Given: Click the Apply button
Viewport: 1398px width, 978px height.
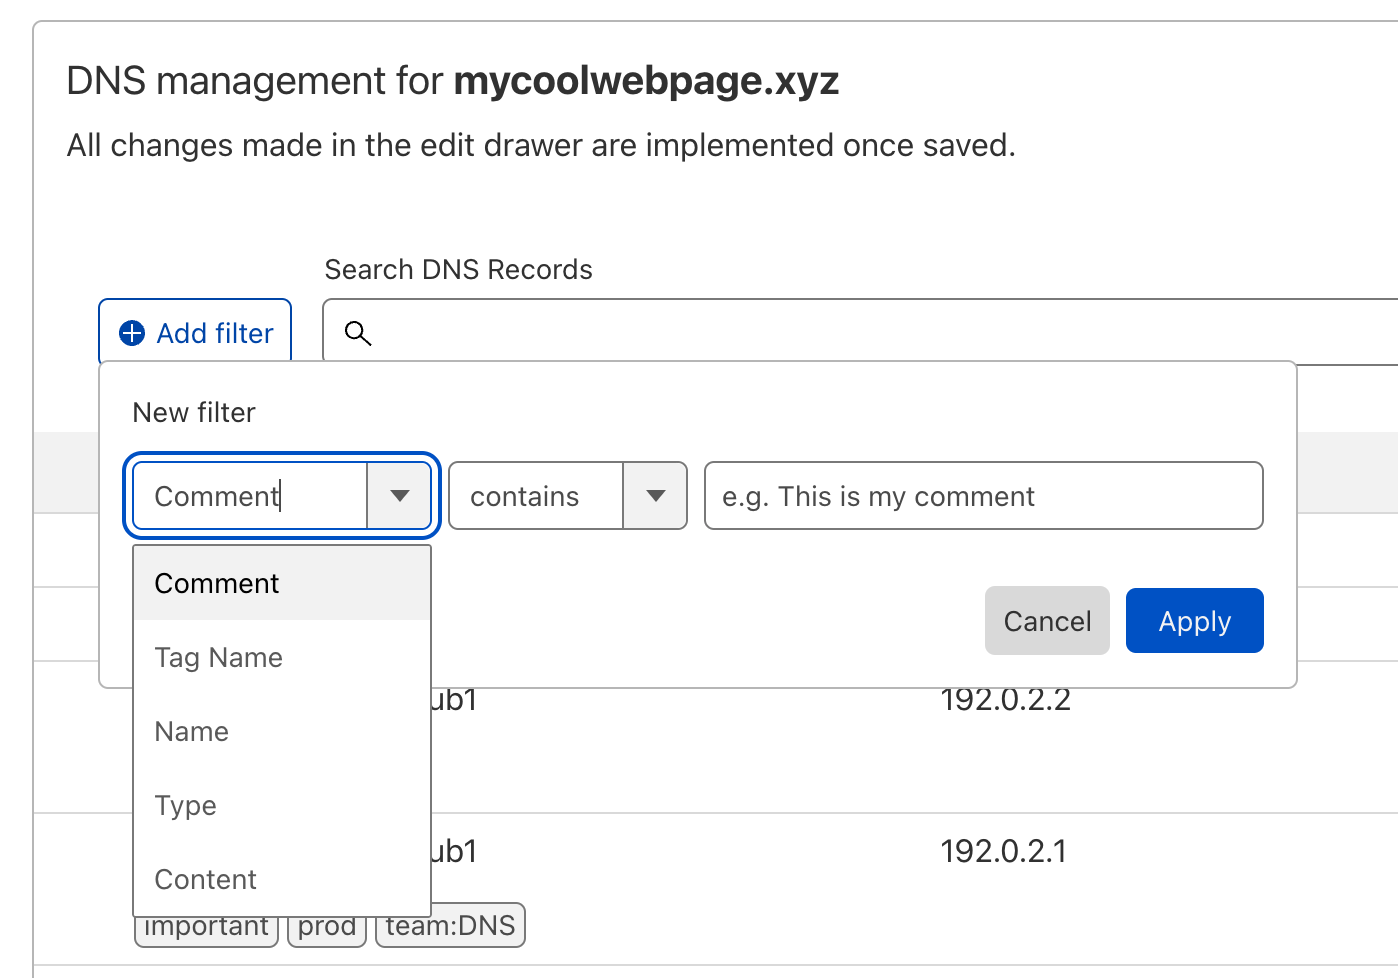Looking at the screenshot, I should pos(1195,621).
